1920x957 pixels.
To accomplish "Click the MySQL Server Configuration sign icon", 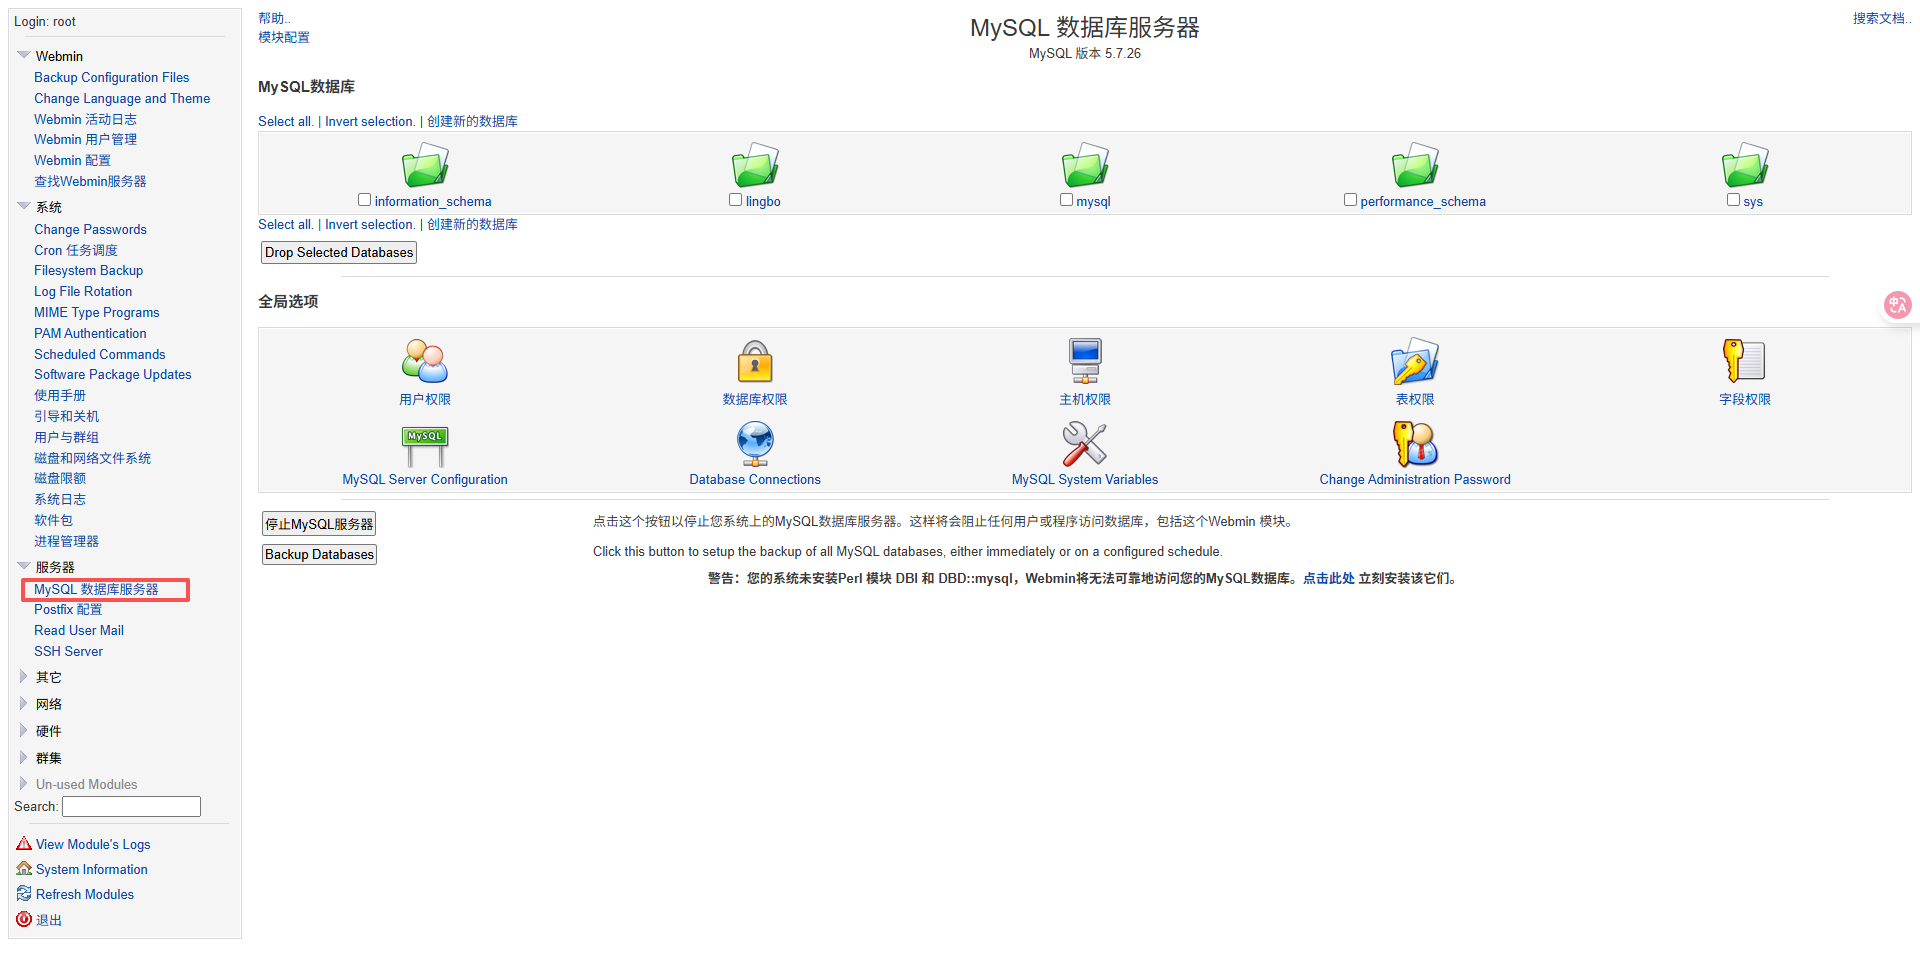I will [425, 445].
